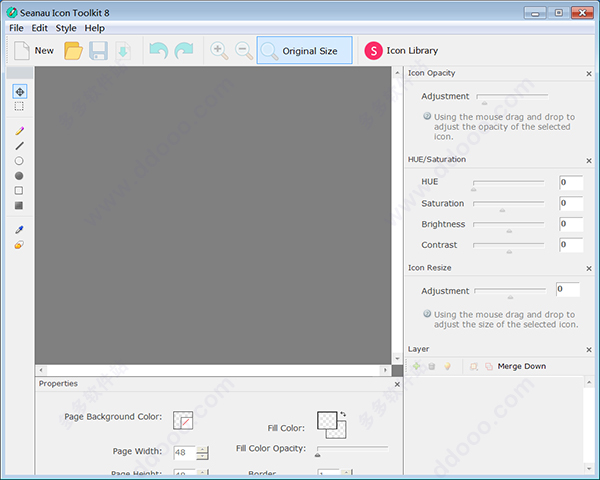Undo the last action
The width and height of the screenshot is (600, 480).
159,51
